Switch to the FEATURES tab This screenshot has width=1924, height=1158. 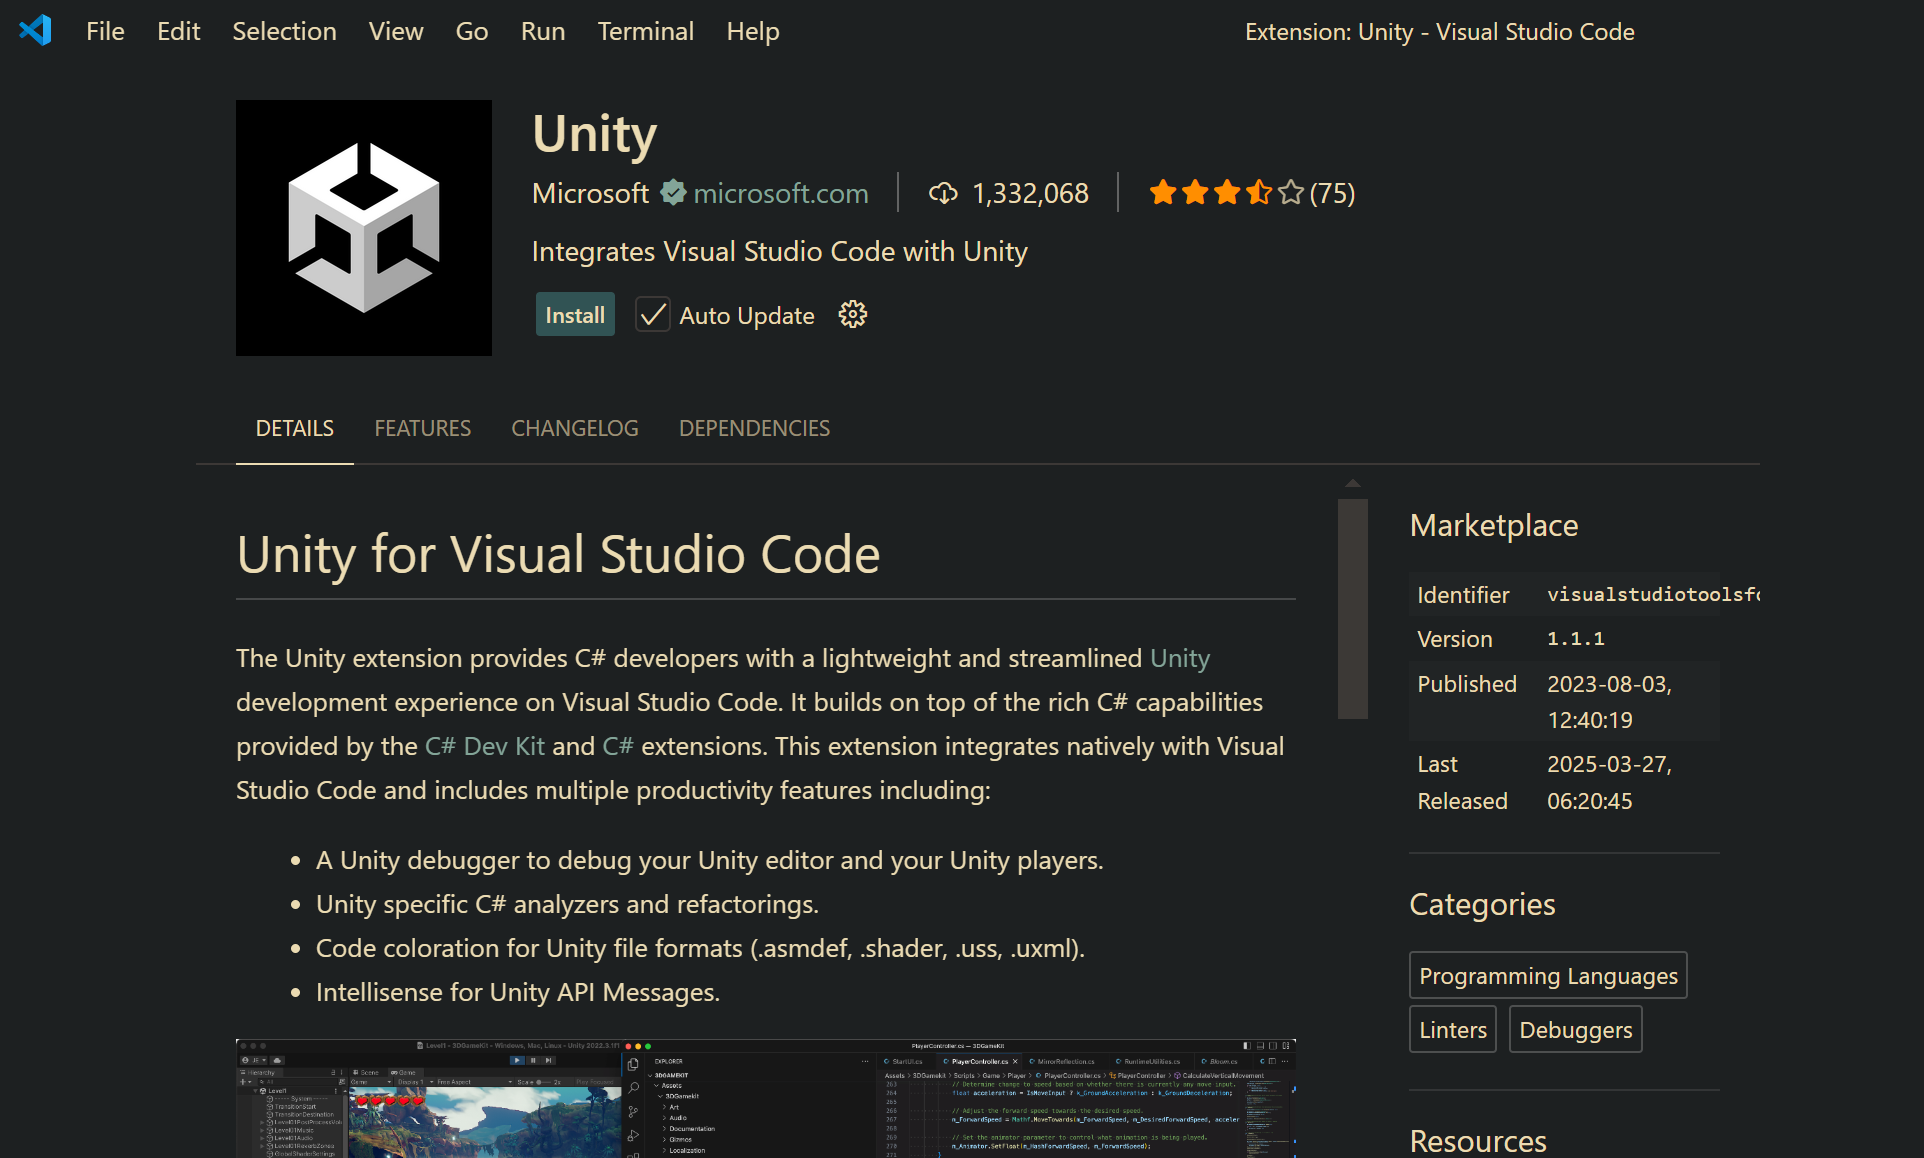coord(422,428)
